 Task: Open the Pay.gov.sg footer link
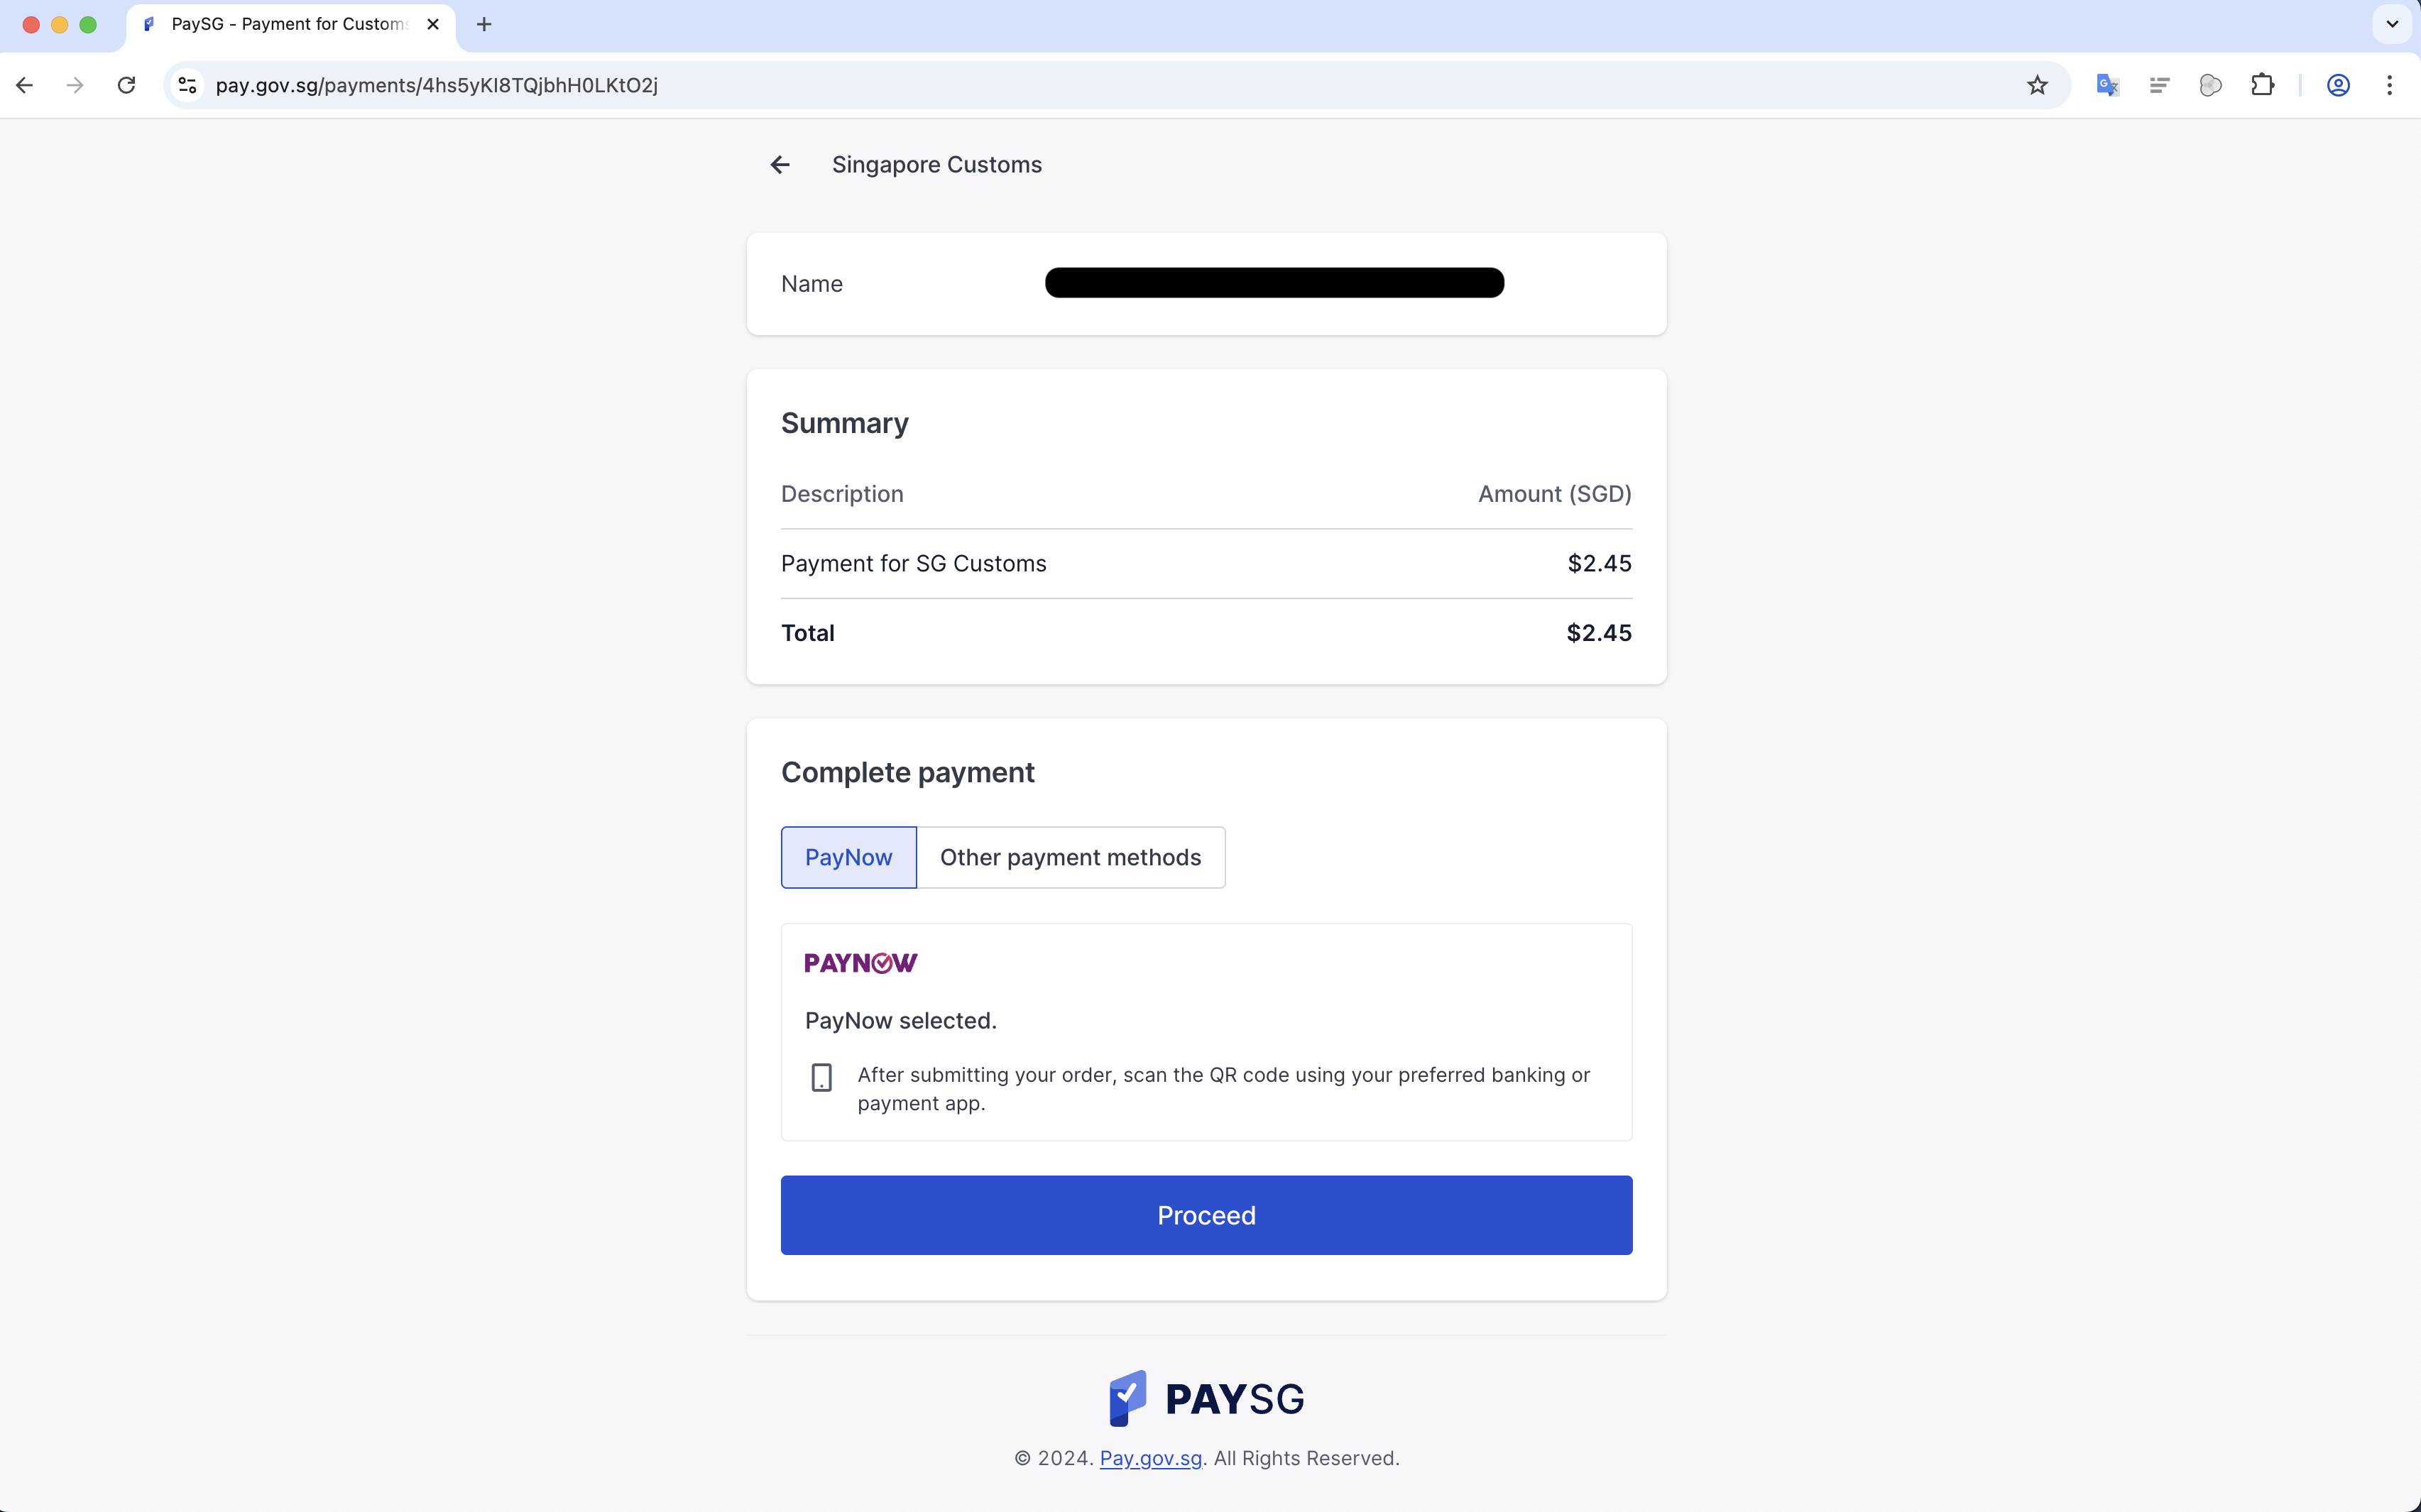1150,1458
